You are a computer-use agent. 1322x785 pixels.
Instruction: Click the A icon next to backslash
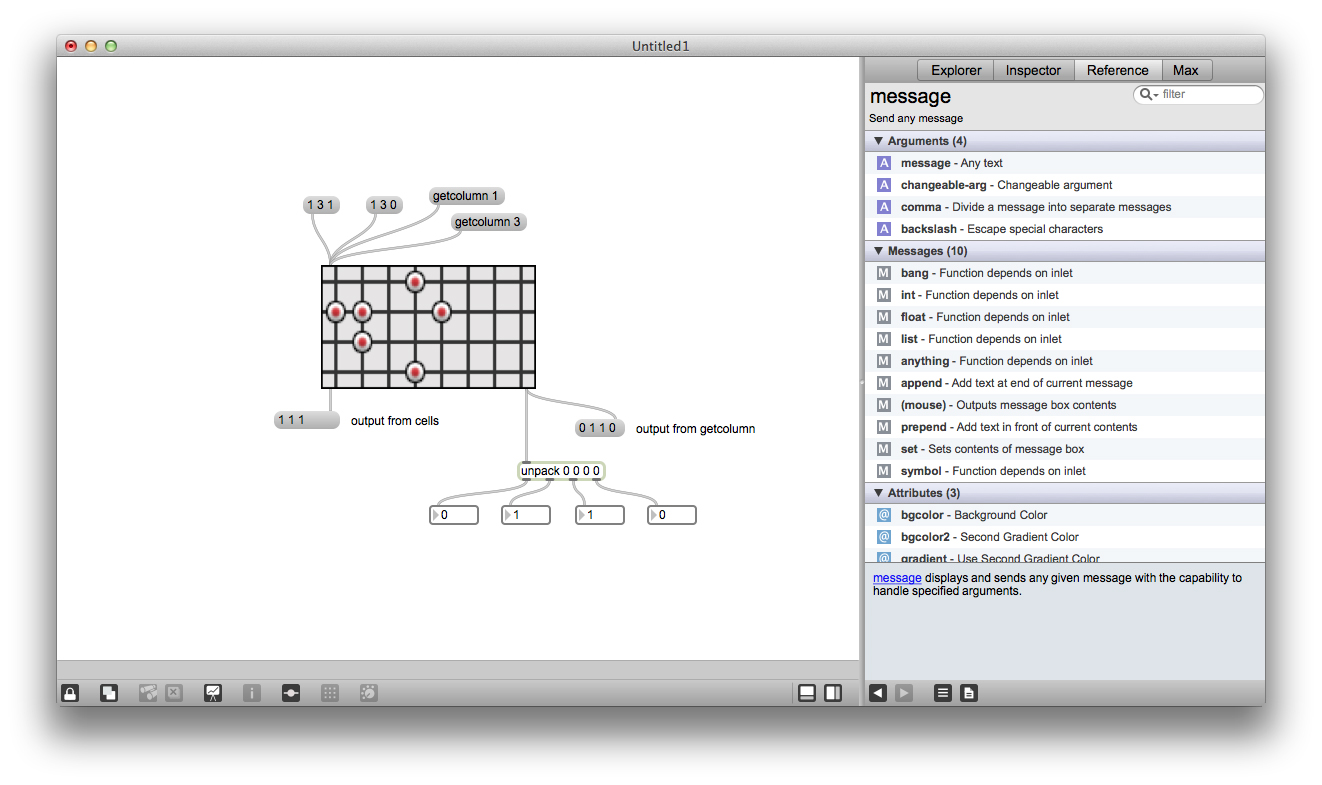pos(884,229)
